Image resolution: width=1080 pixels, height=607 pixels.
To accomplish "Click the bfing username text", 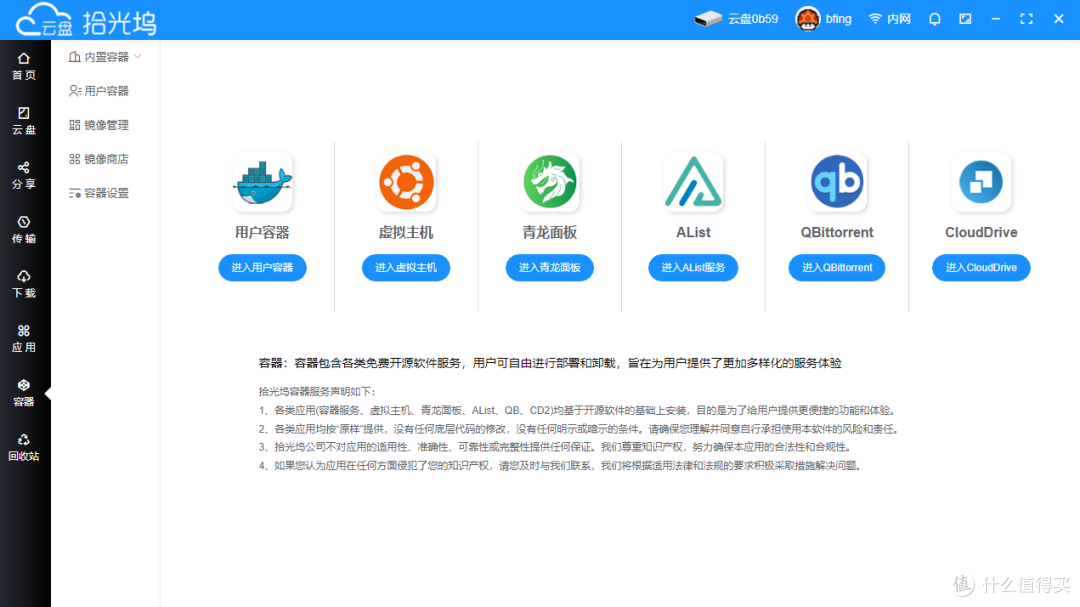I will tap(838, 19).
